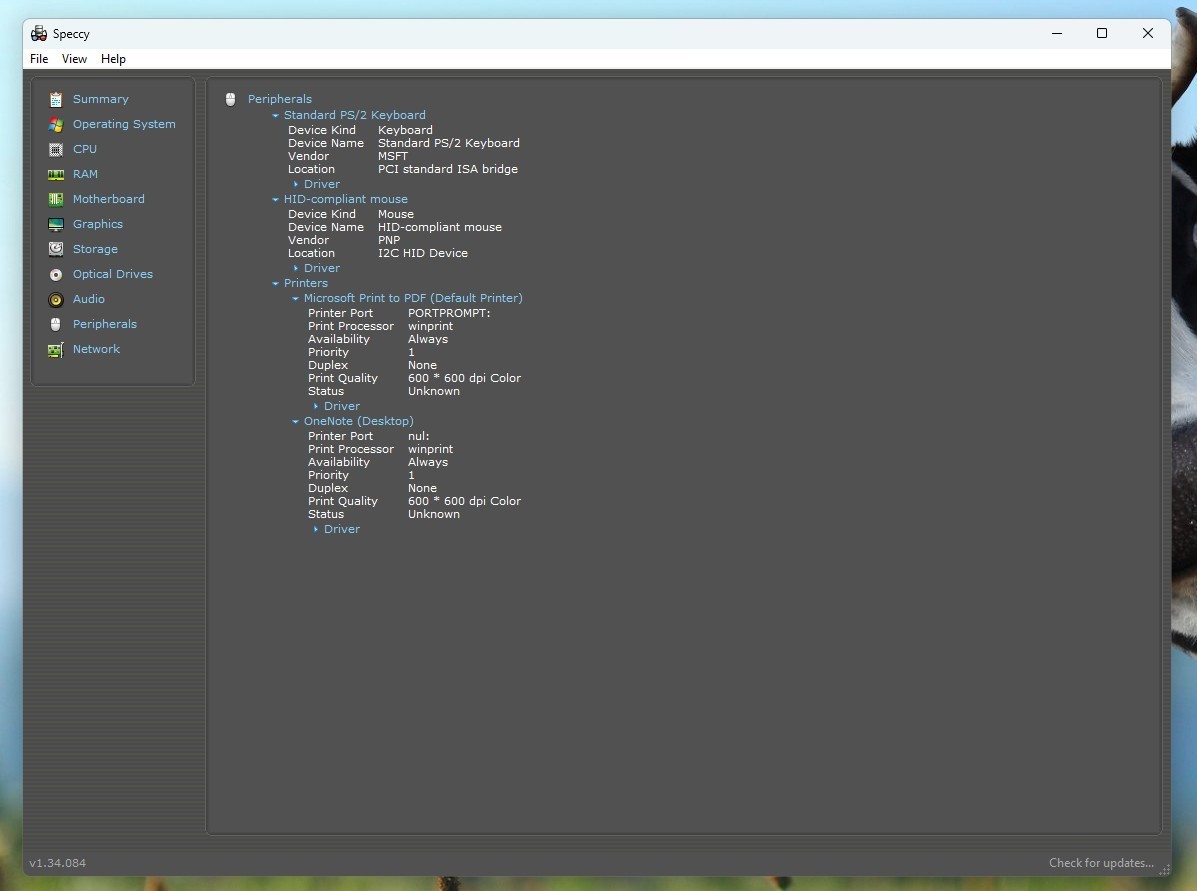Click Status Unknown under Microsoft Print to PDF
The height and width of the screenshot is (891, 1197).
[434, 392]
